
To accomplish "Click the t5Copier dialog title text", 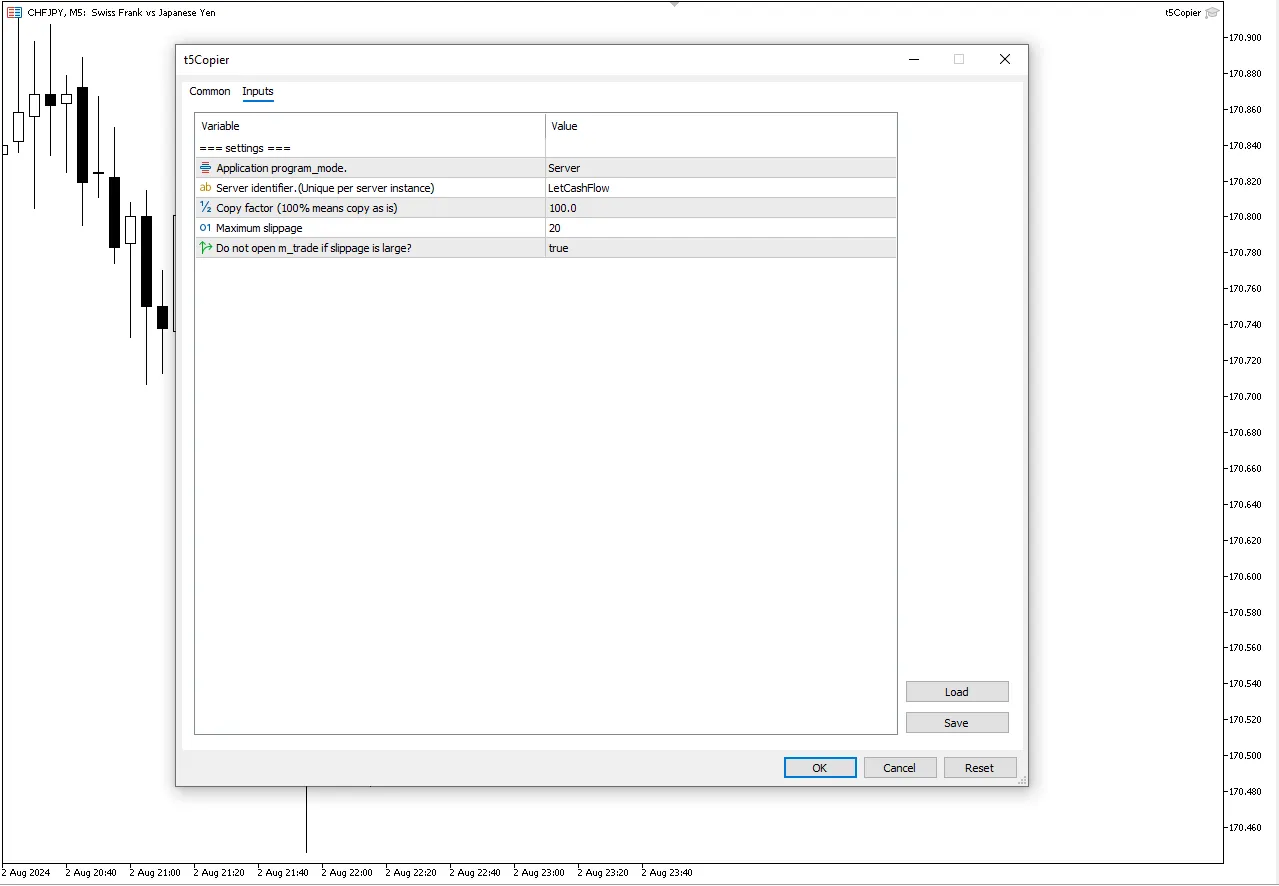I will [206, 60].
